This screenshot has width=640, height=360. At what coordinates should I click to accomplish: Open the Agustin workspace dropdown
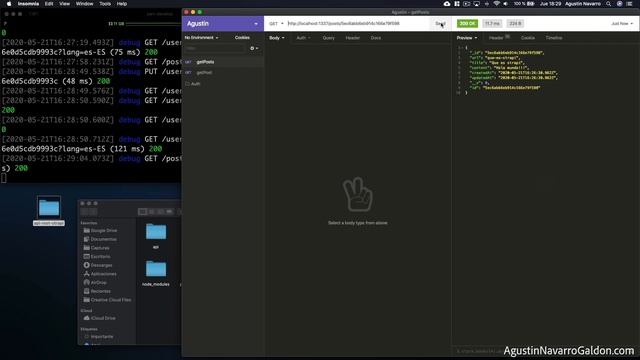point(222,24)
